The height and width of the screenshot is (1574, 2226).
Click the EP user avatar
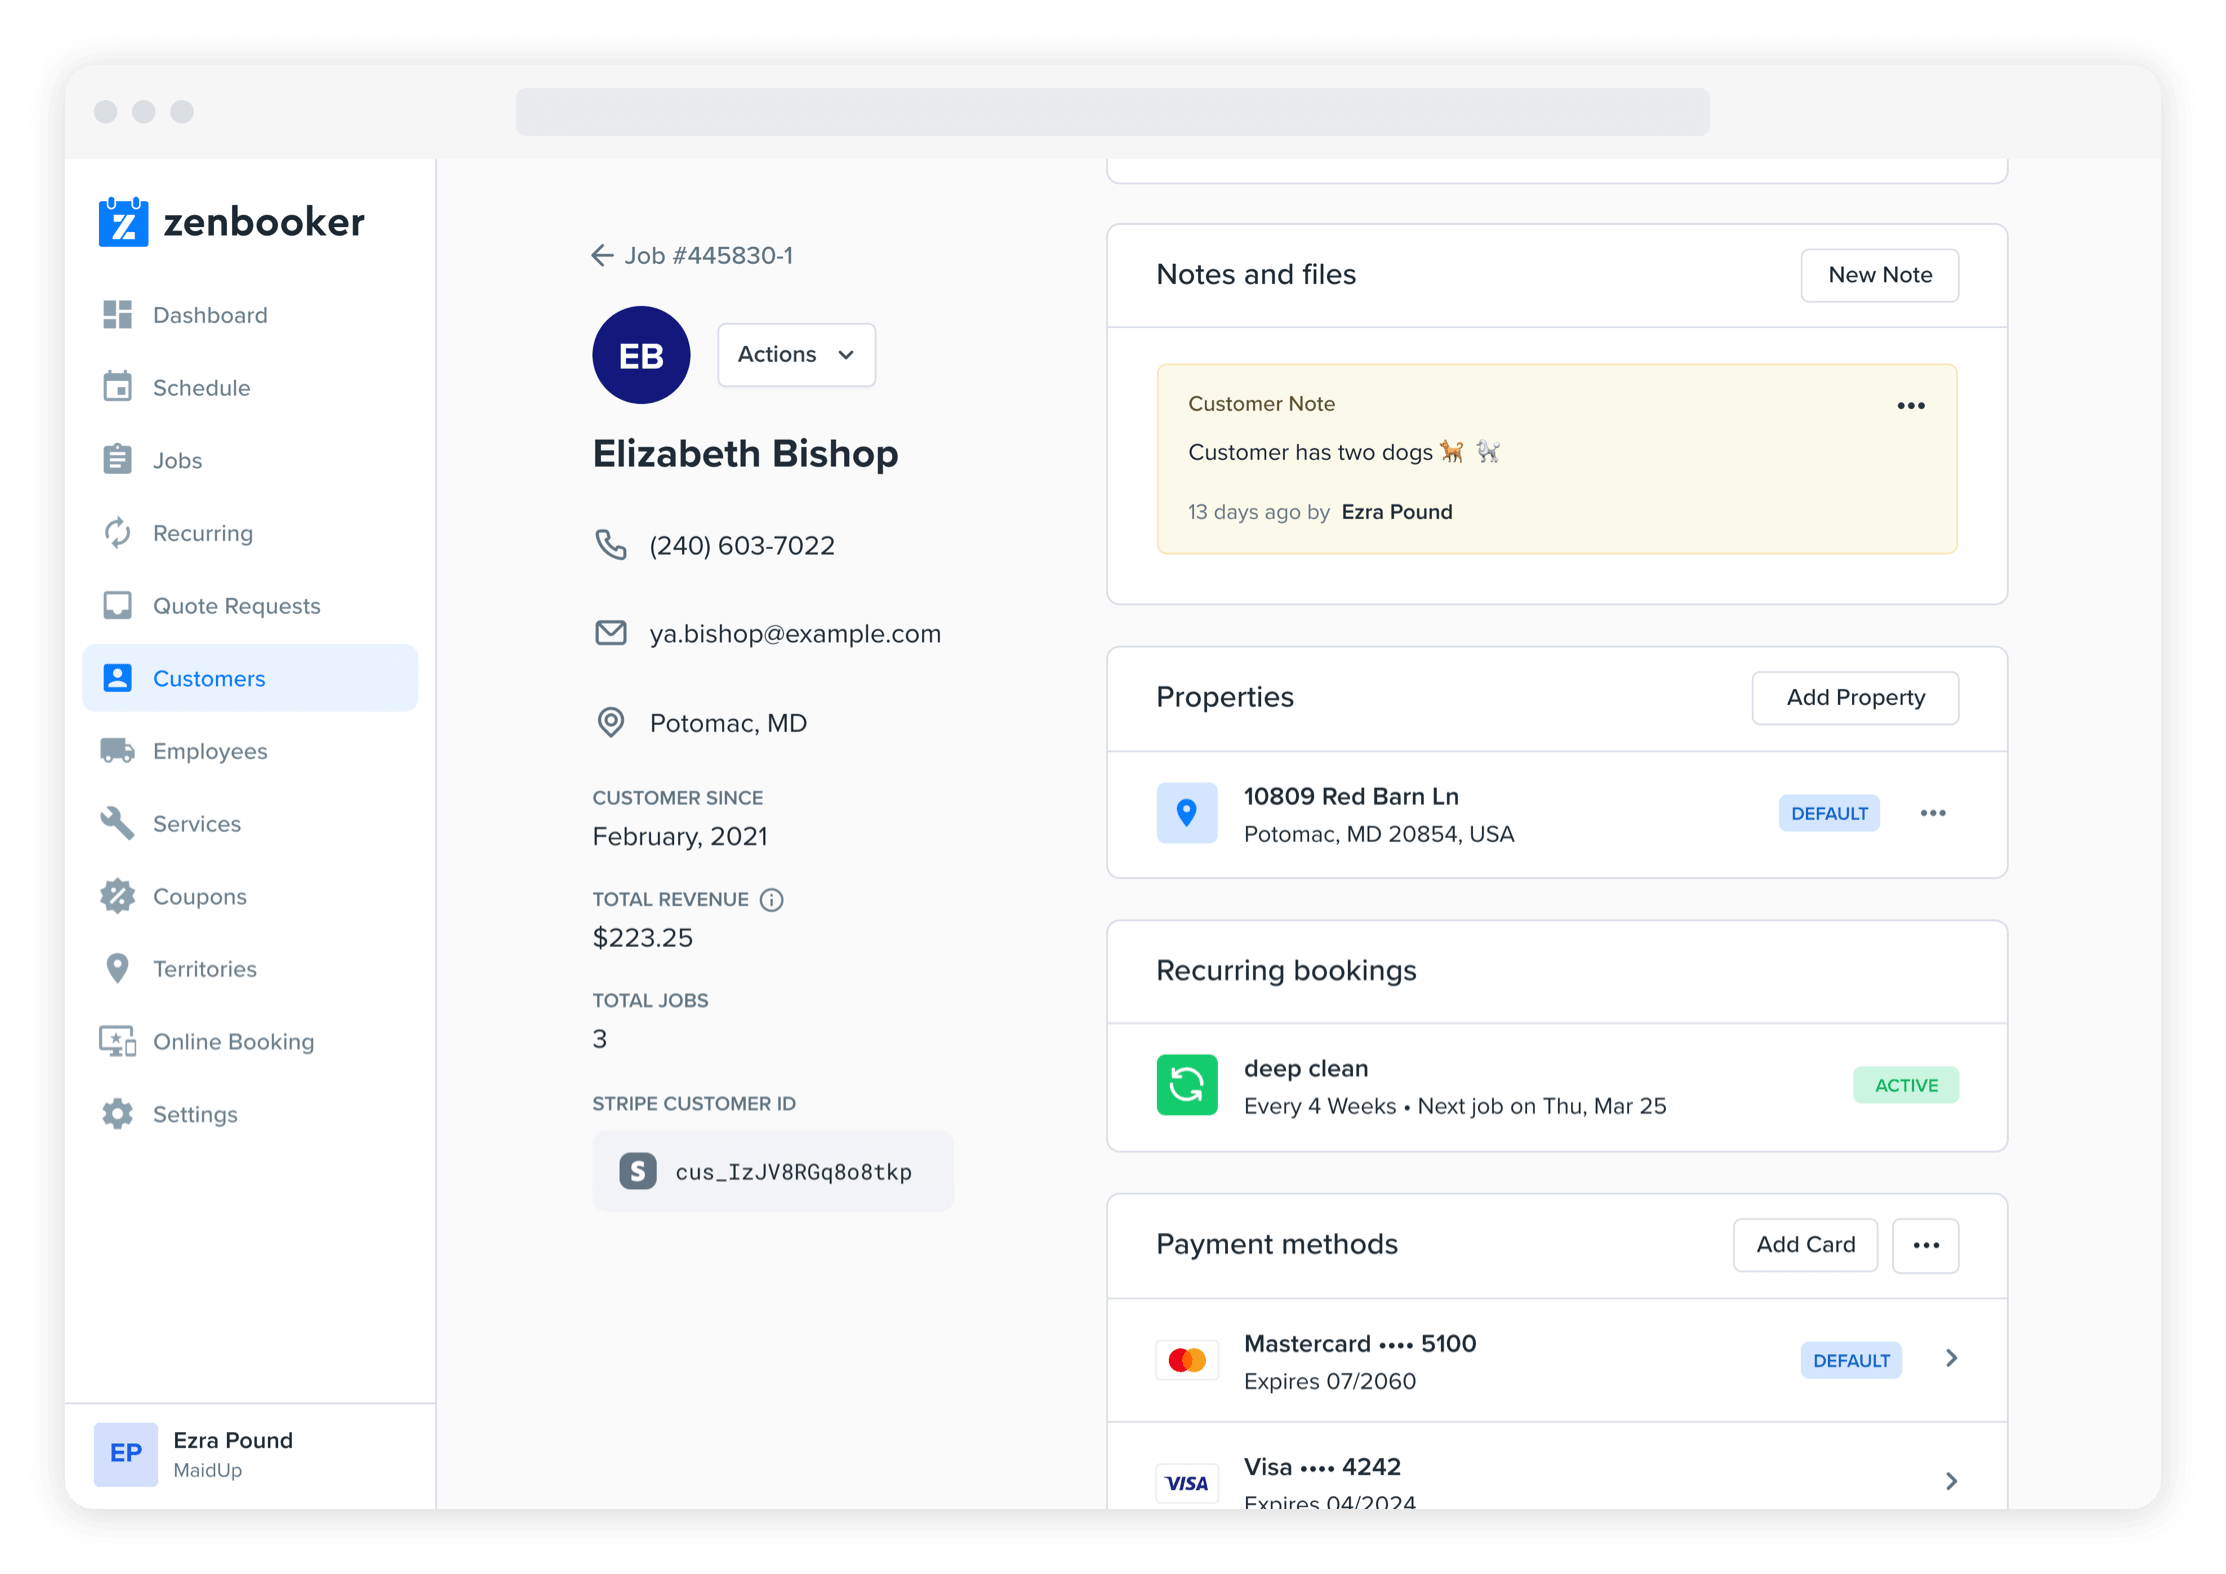(x=125, y=1454)
